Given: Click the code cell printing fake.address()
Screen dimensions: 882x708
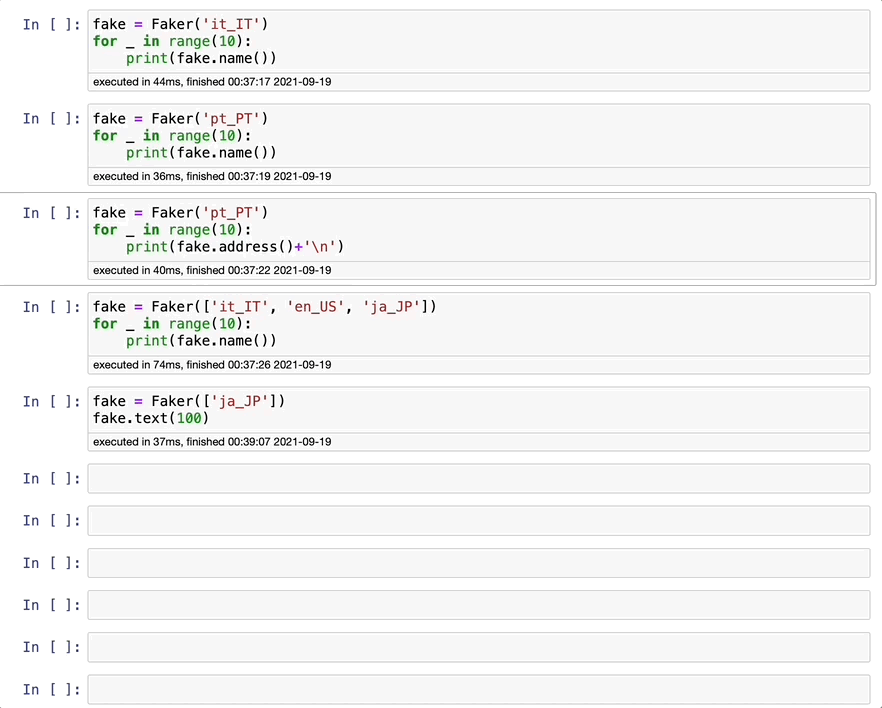Looking at the screenshot, I should tap(478, 229).
